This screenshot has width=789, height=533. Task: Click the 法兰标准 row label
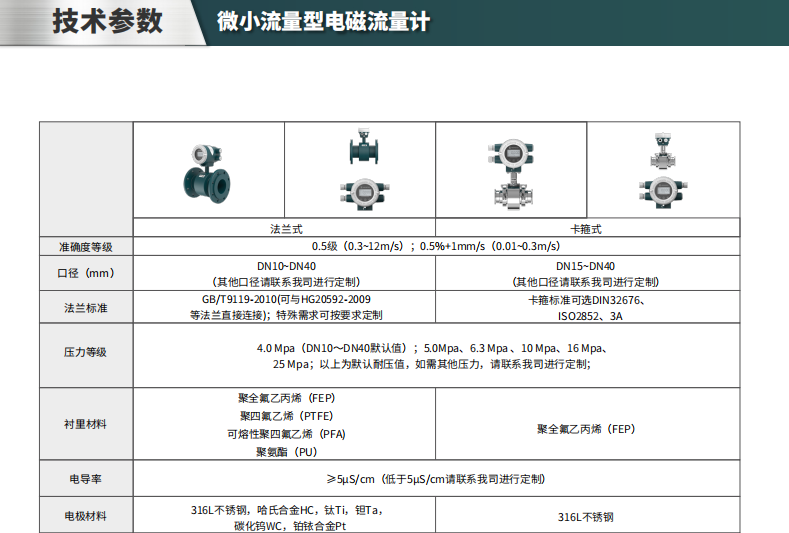click(86, 308)
